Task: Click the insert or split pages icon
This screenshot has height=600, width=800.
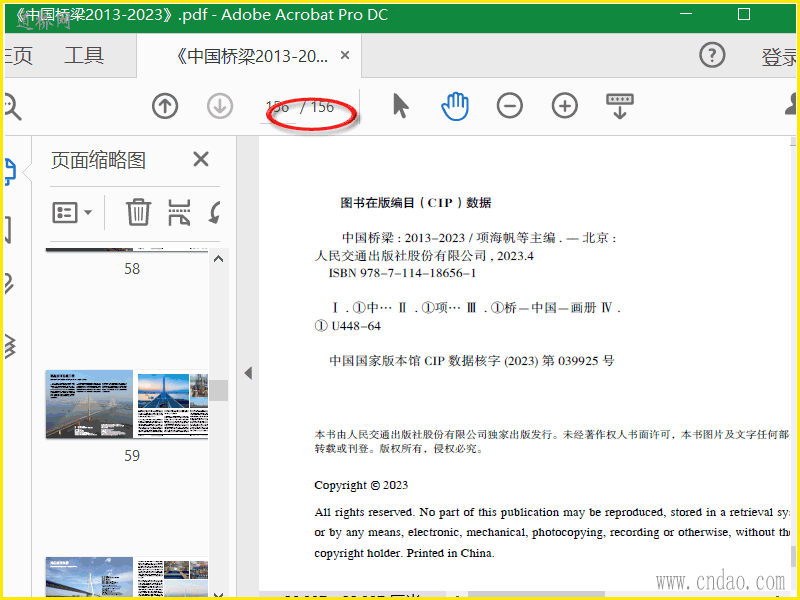Action: click(x=179, y=212)
